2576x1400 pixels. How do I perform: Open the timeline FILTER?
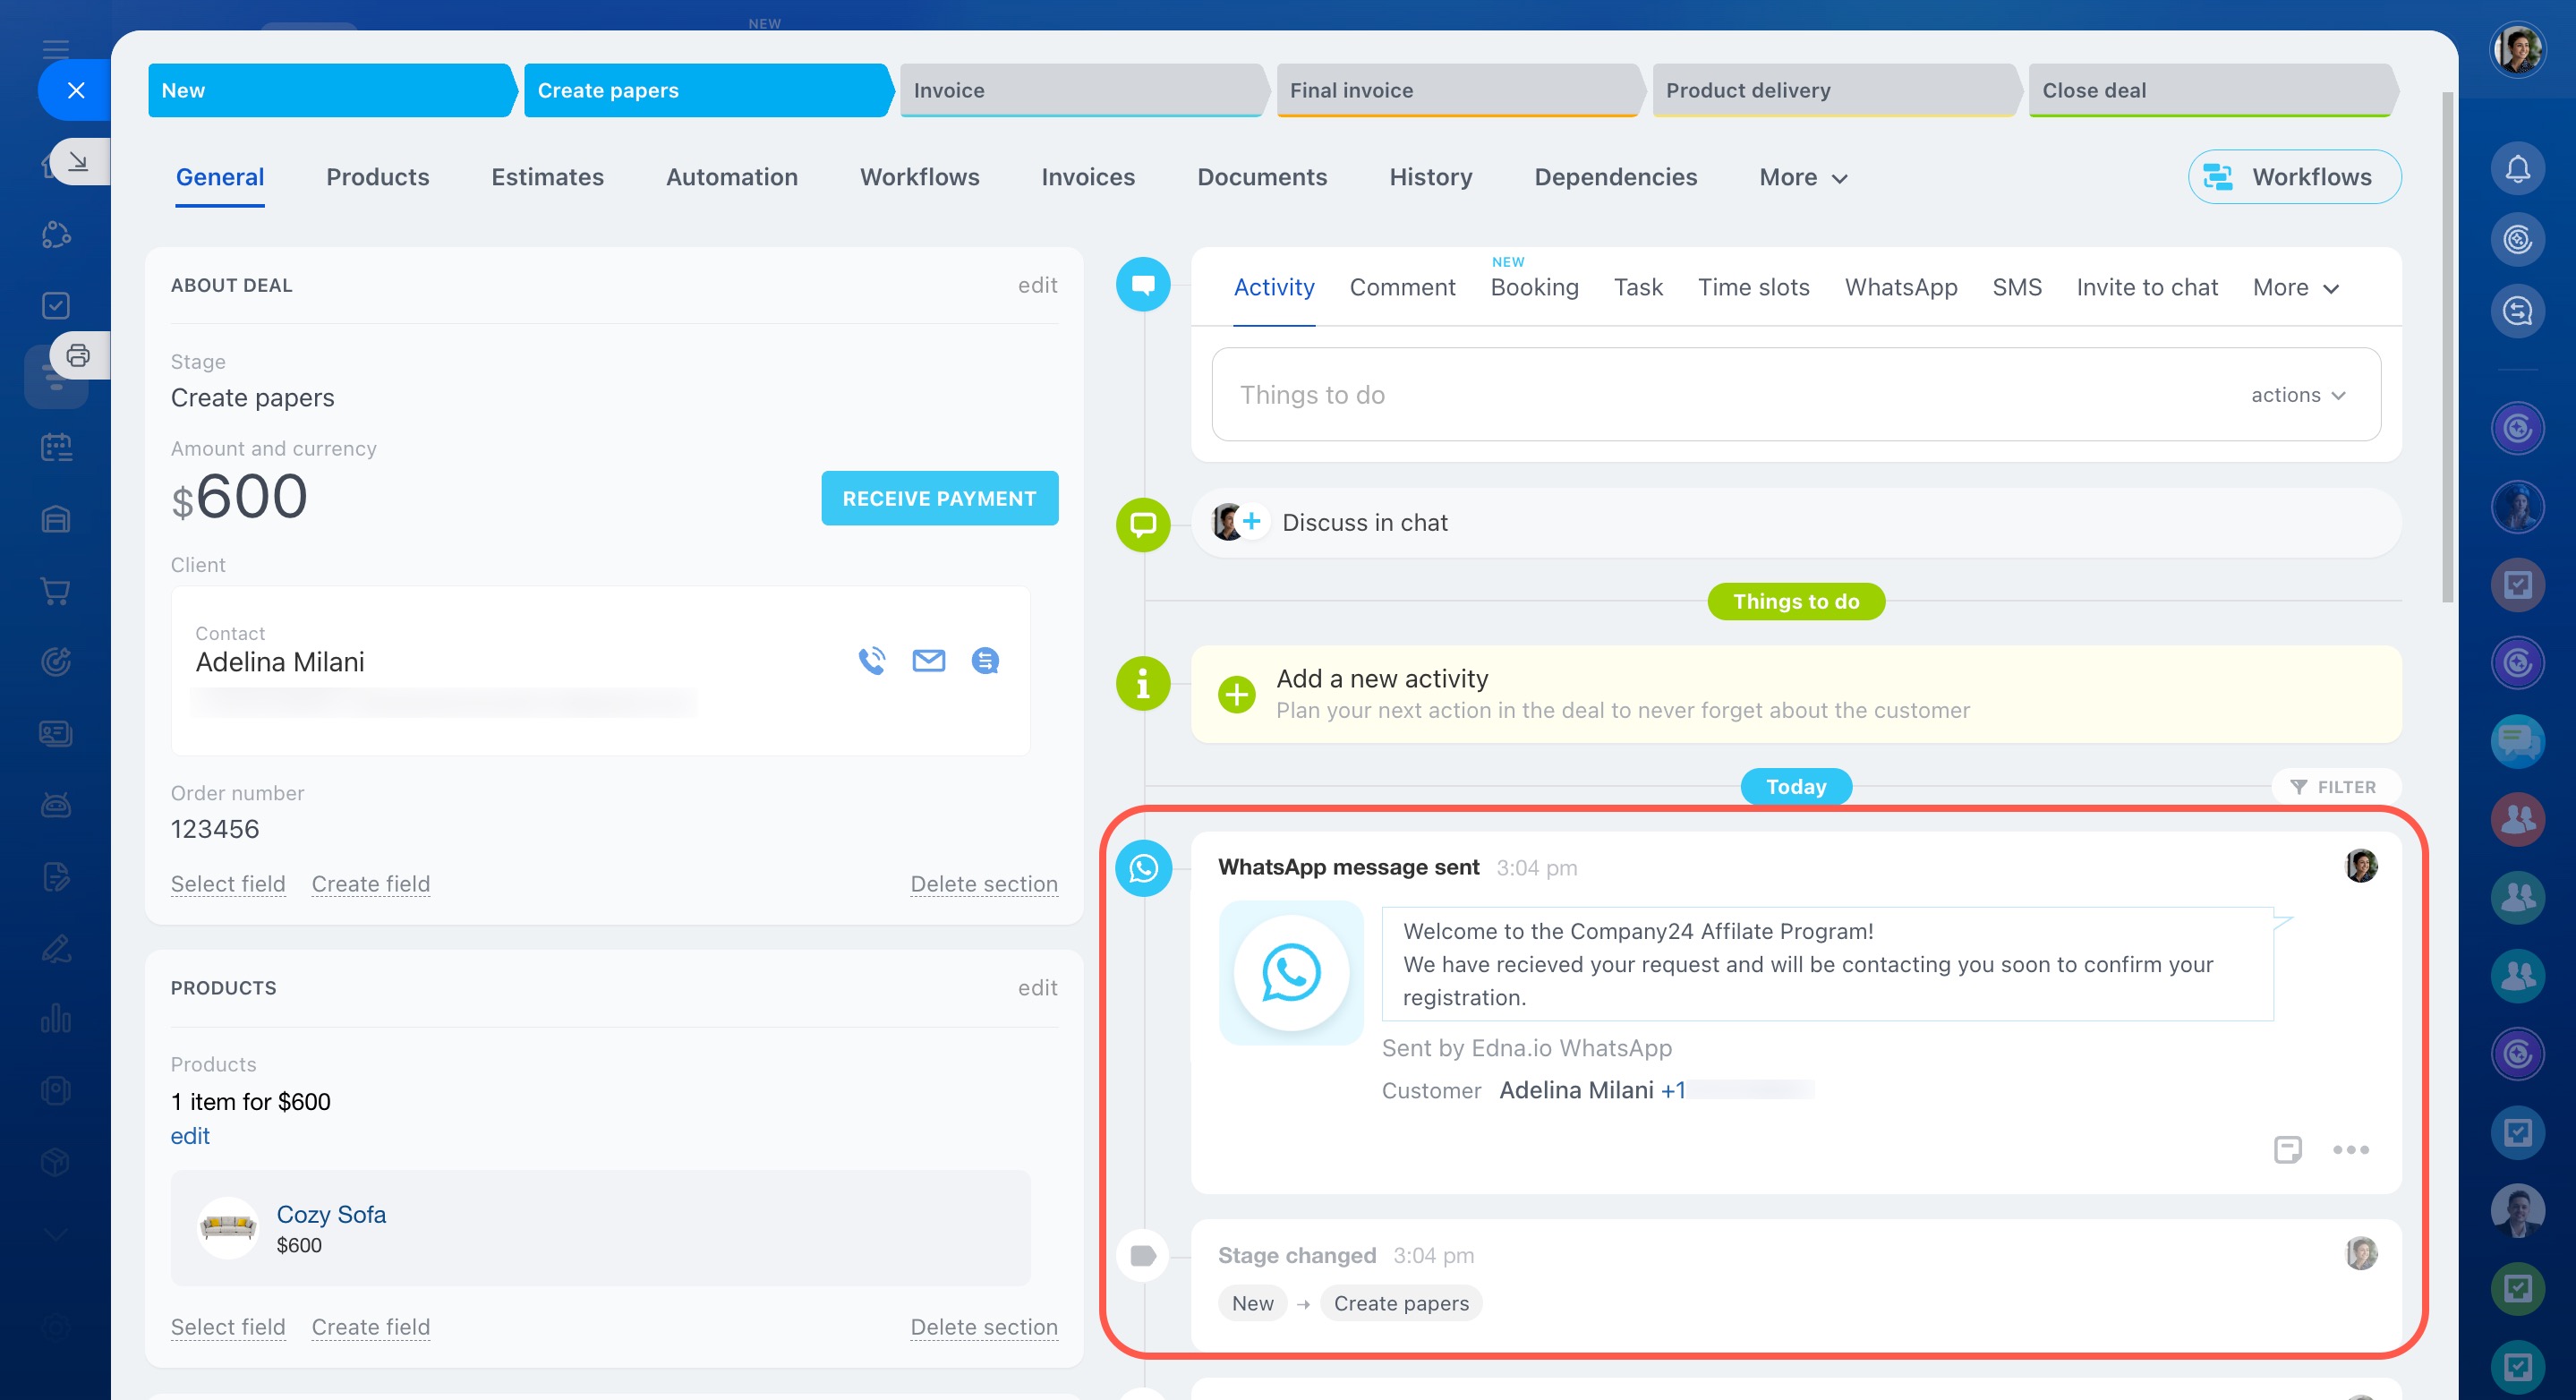2333,787
